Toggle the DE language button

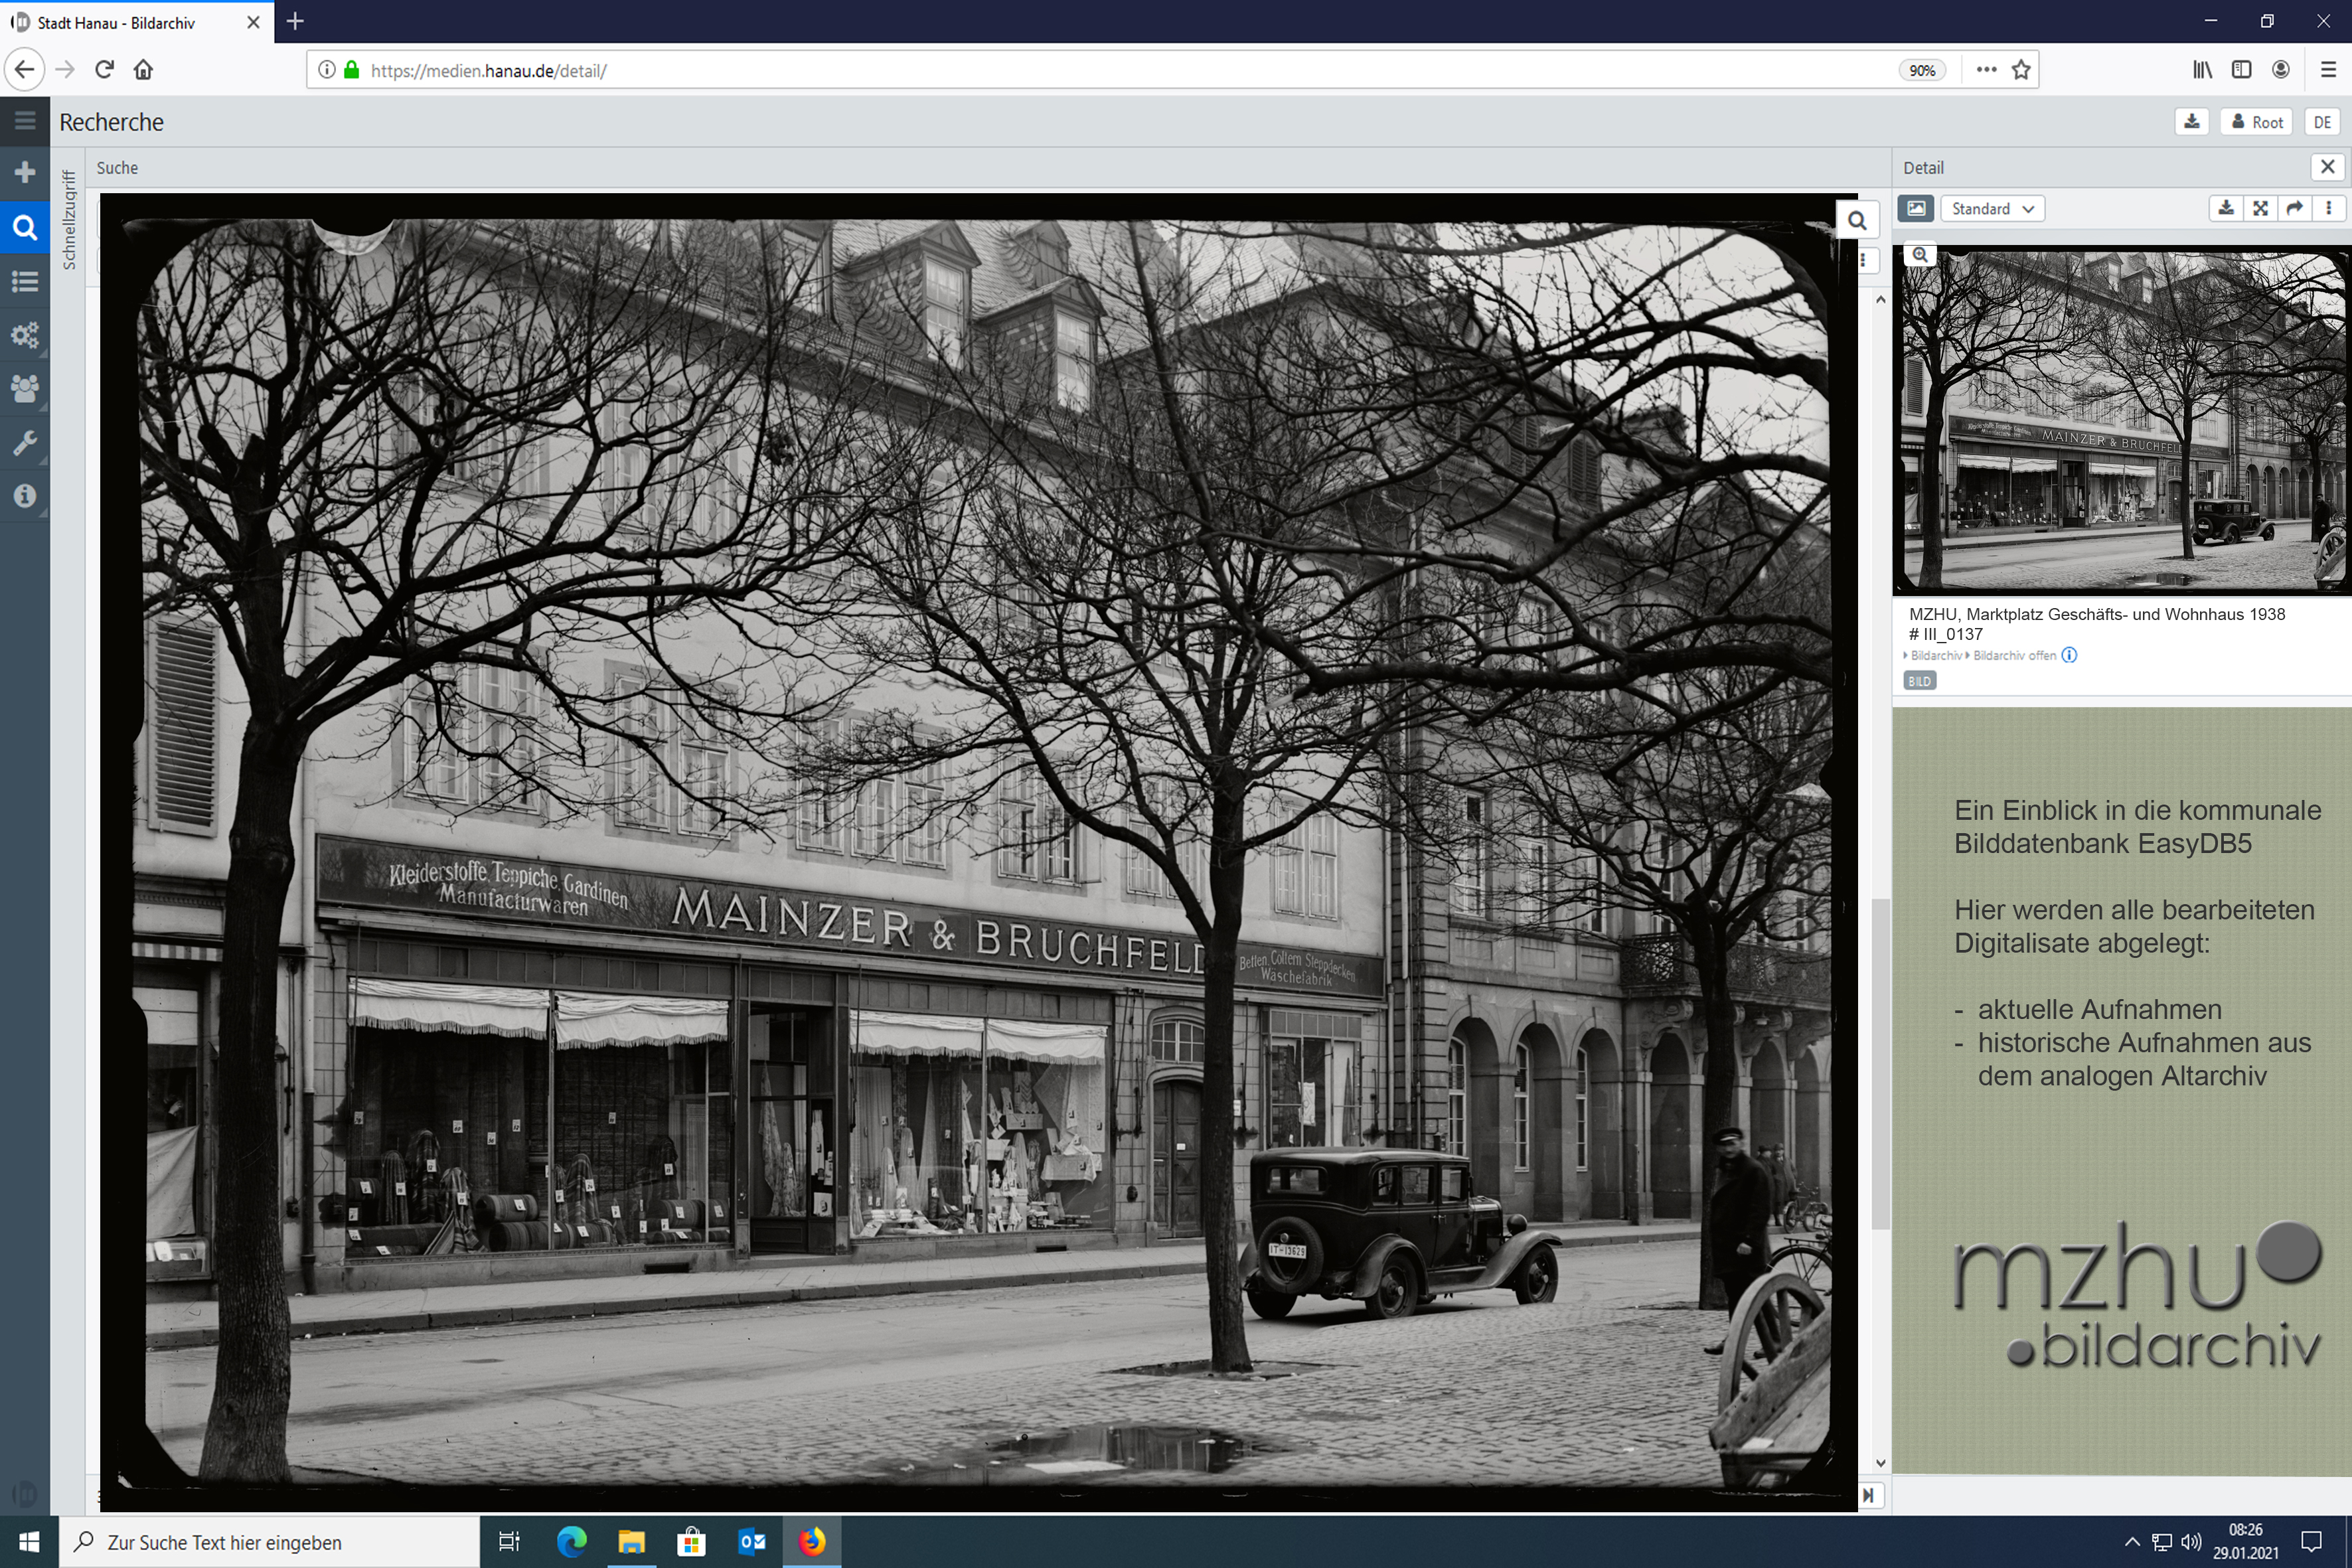point(2322,122)
